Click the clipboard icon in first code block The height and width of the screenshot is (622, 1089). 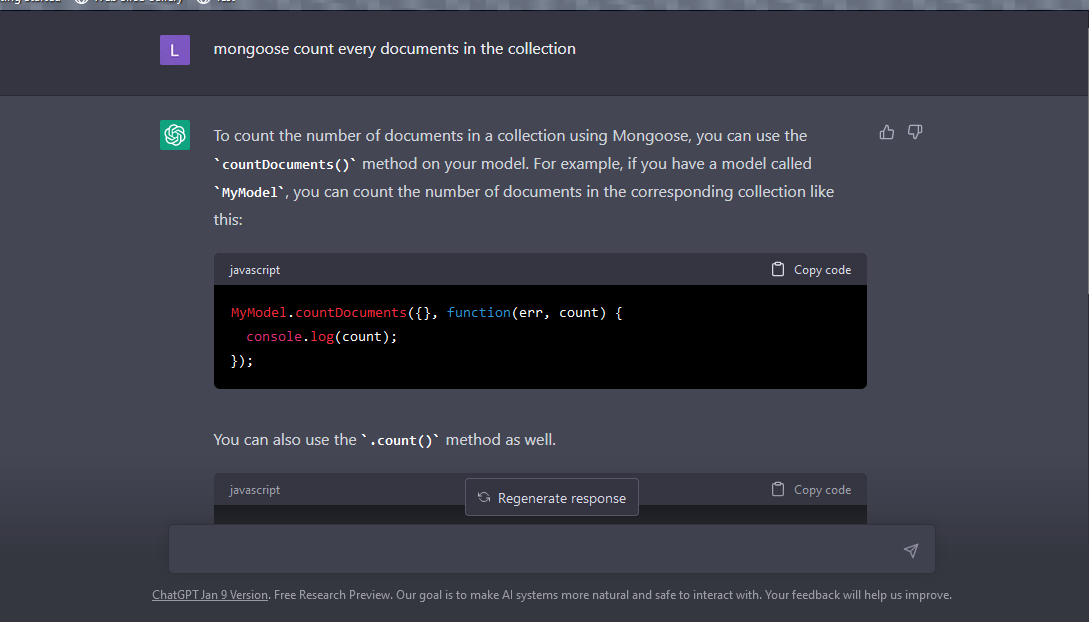[778, 269]
